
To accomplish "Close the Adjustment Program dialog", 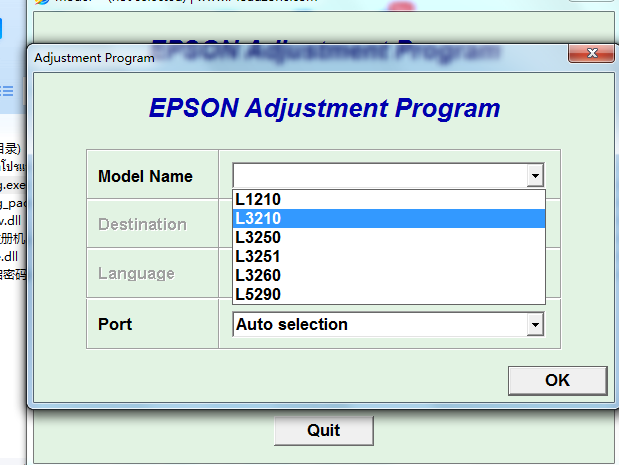I will point(591,53).
